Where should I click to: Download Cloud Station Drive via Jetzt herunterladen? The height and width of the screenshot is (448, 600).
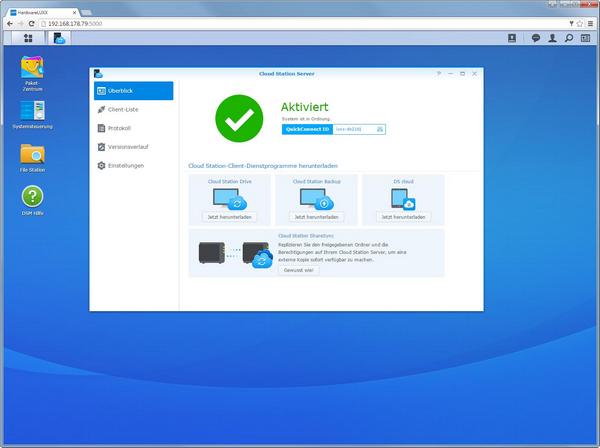point(230,217)
